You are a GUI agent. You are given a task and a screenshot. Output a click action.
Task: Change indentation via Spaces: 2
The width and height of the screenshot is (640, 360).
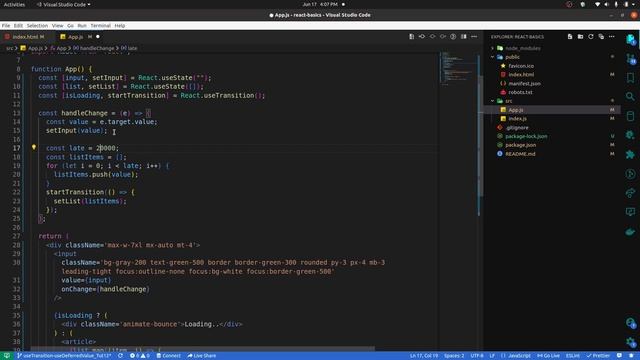[454, 356]
